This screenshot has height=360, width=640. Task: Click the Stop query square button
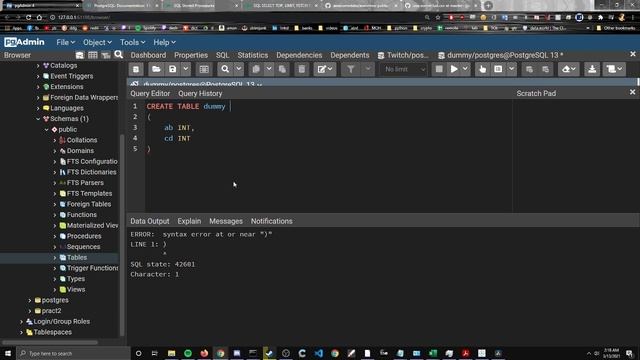pyautogui.click(x=439, y=69)
